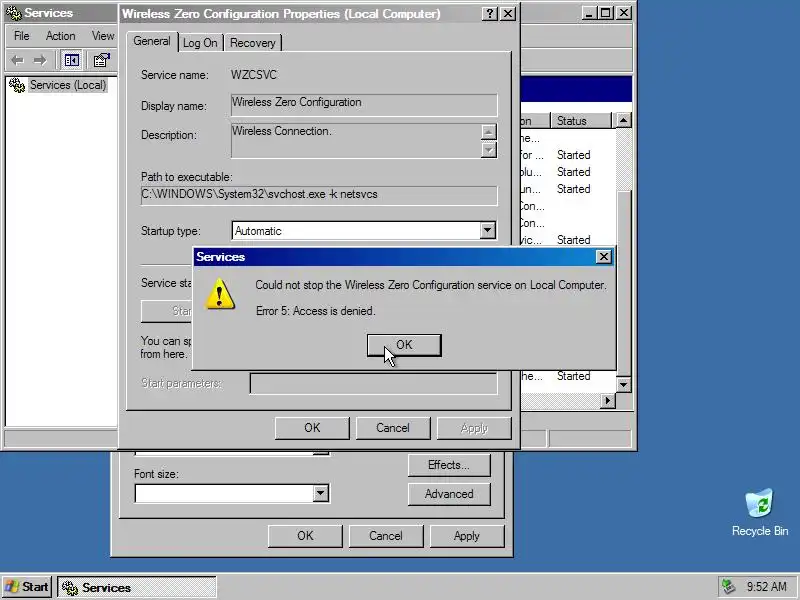Screen dimensions: 800x600
Task: Open the File menu in Services
Action: (21, 36)
